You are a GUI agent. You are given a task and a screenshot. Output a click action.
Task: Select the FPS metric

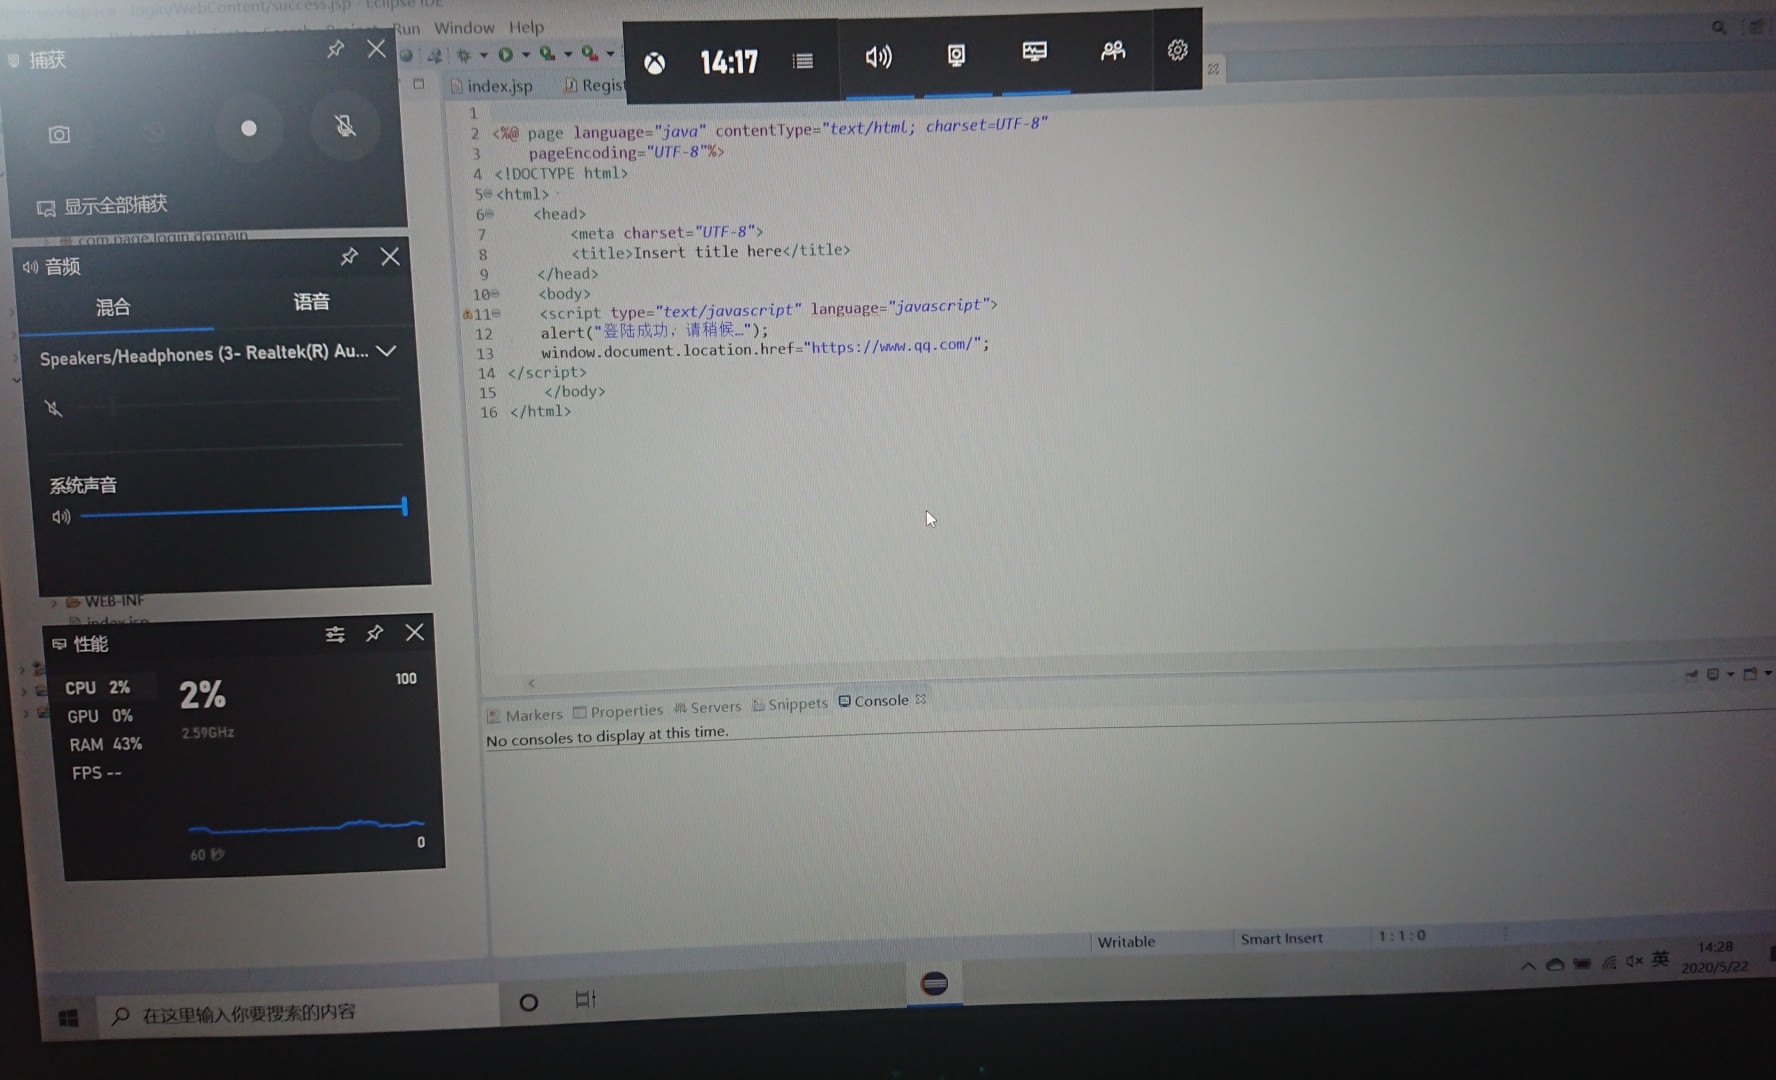coord(97,773)
